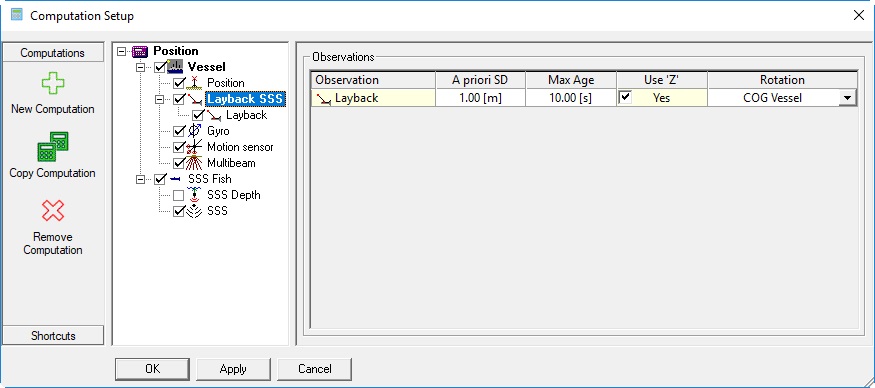Click the OK button
The height and width of the screenshot is (388, 875).
(x=152, y=369)
